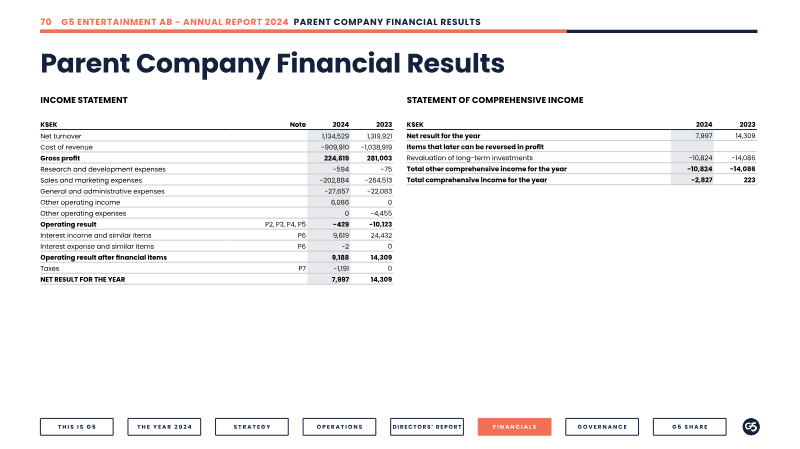Navigate to OPERATIONS section
The image size is (800, 449).
click(x=339, y=427)
